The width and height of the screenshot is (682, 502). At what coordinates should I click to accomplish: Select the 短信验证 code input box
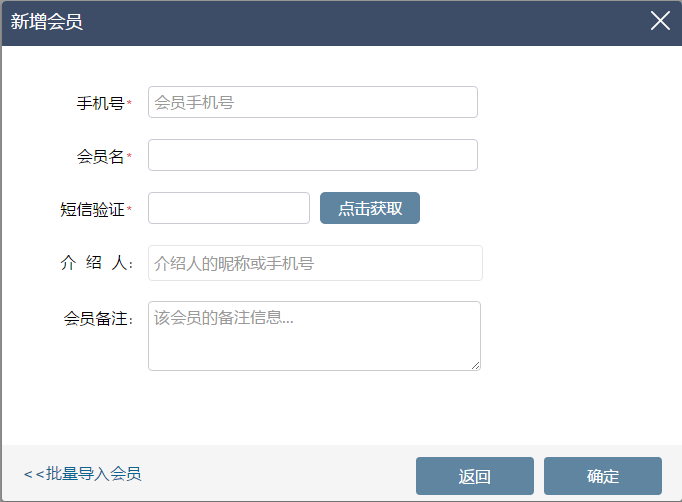[x=229, y=208]
